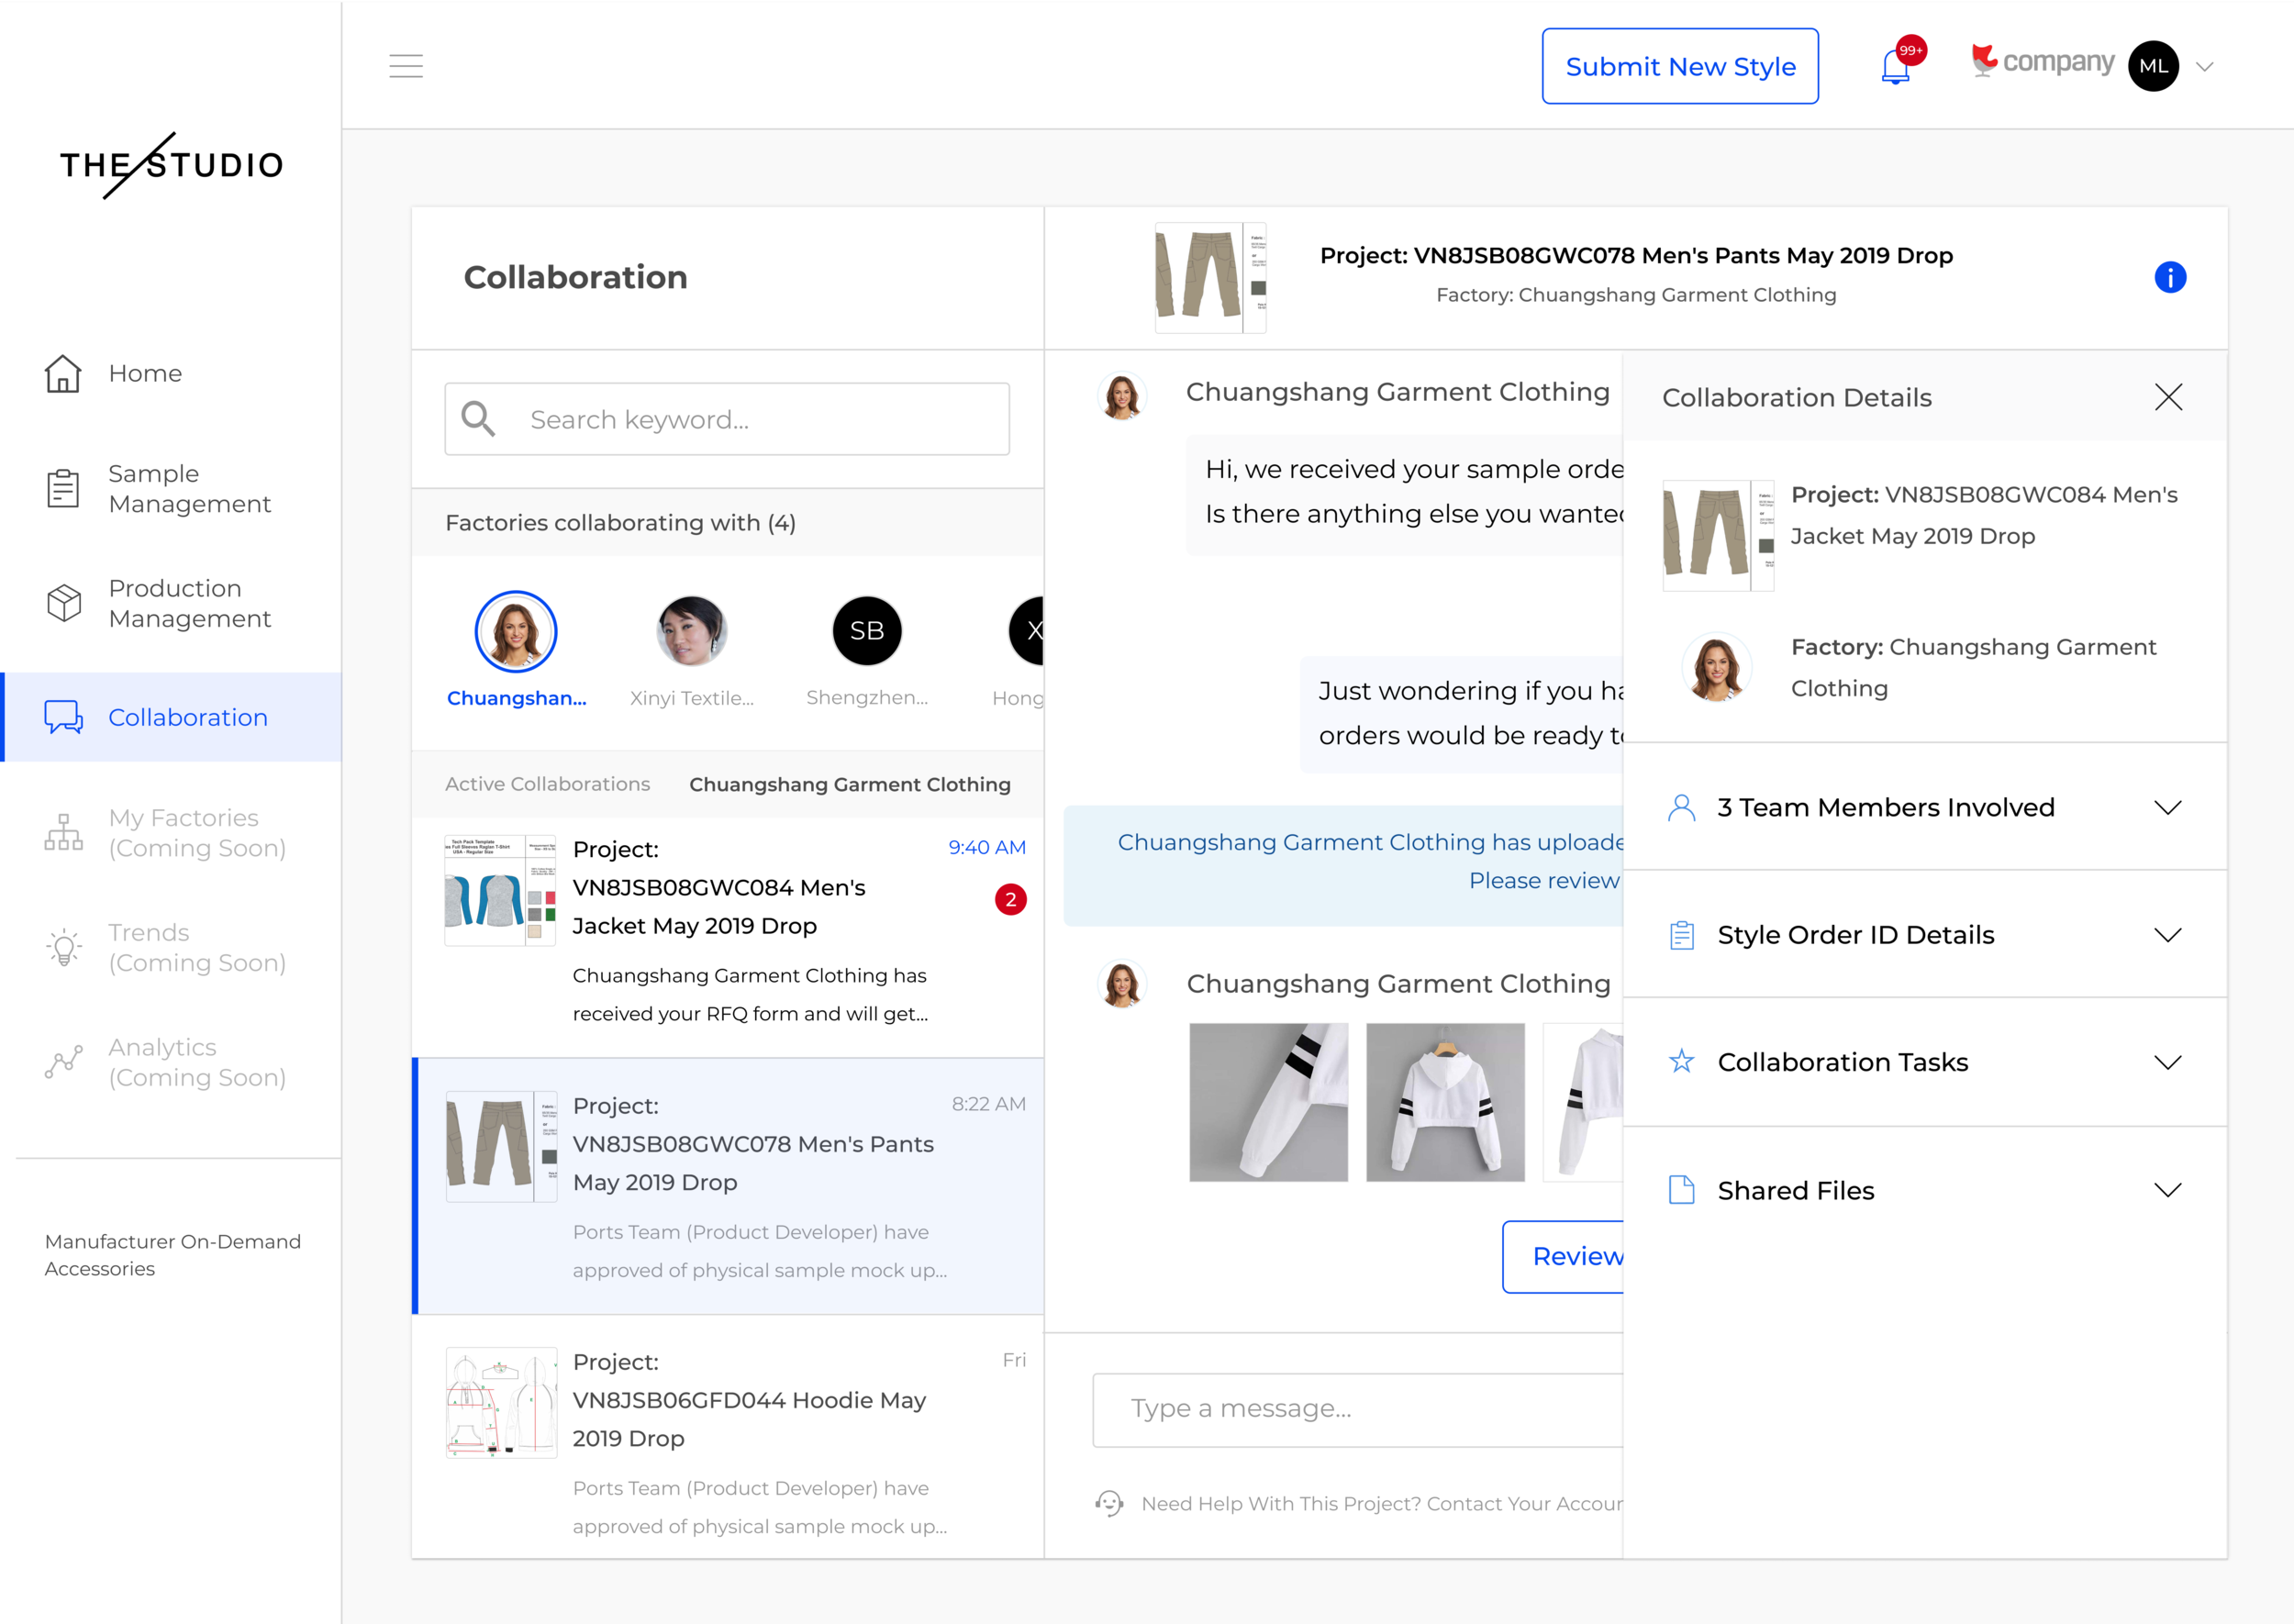
Task: Click the Search keyword input field
Action: tap(727, 419)
